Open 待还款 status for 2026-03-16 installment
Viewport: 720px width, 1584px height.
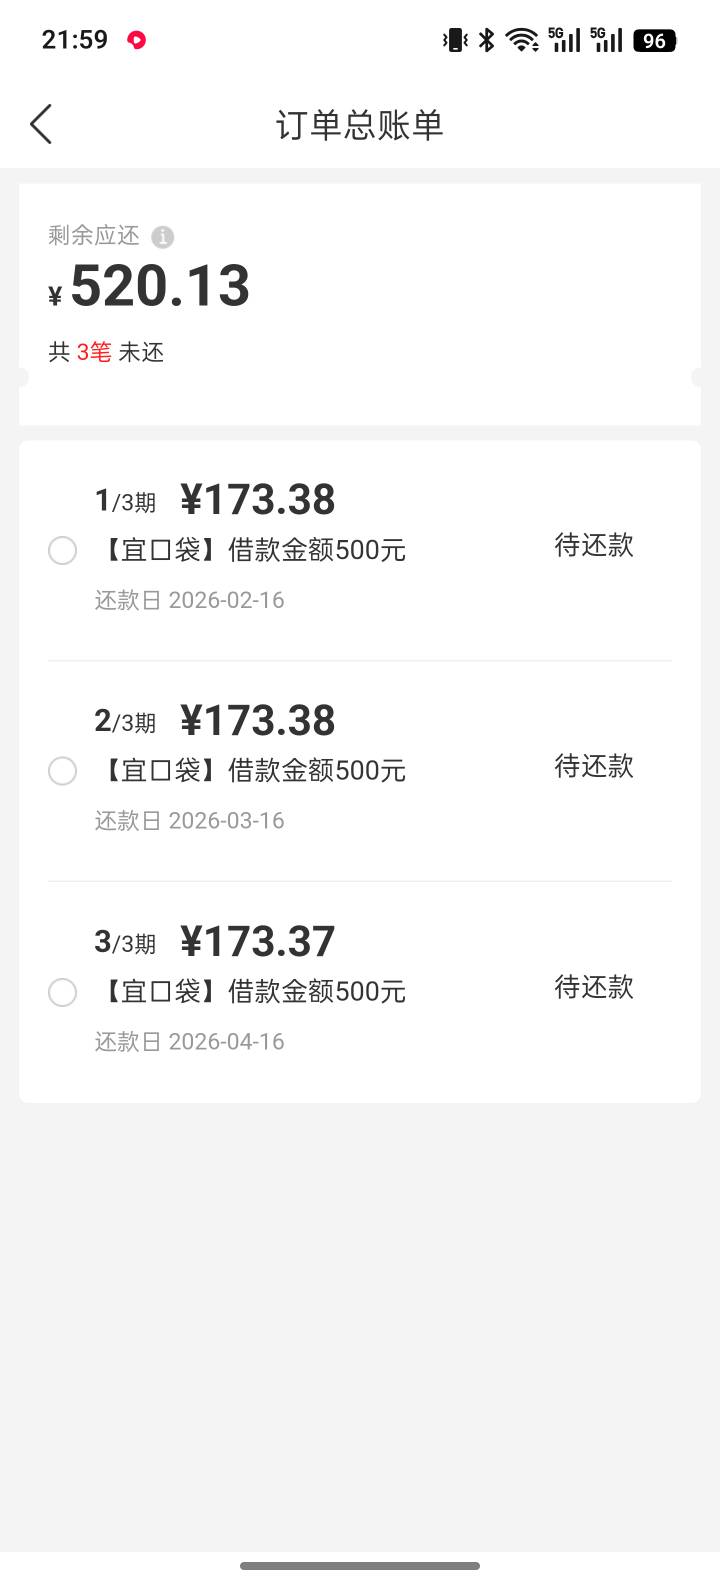[594, 766]
